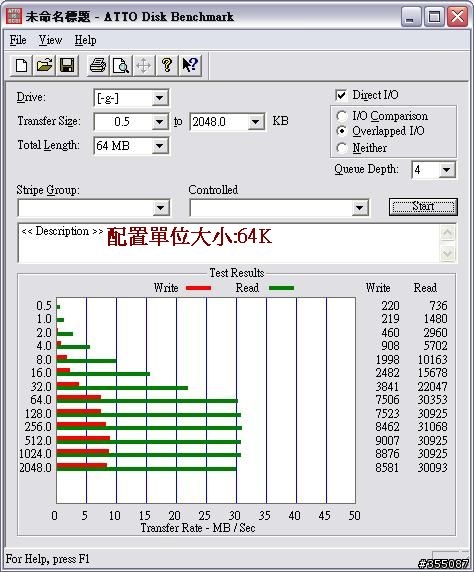Click the New file toolbar icon

[x=22, y=66]
